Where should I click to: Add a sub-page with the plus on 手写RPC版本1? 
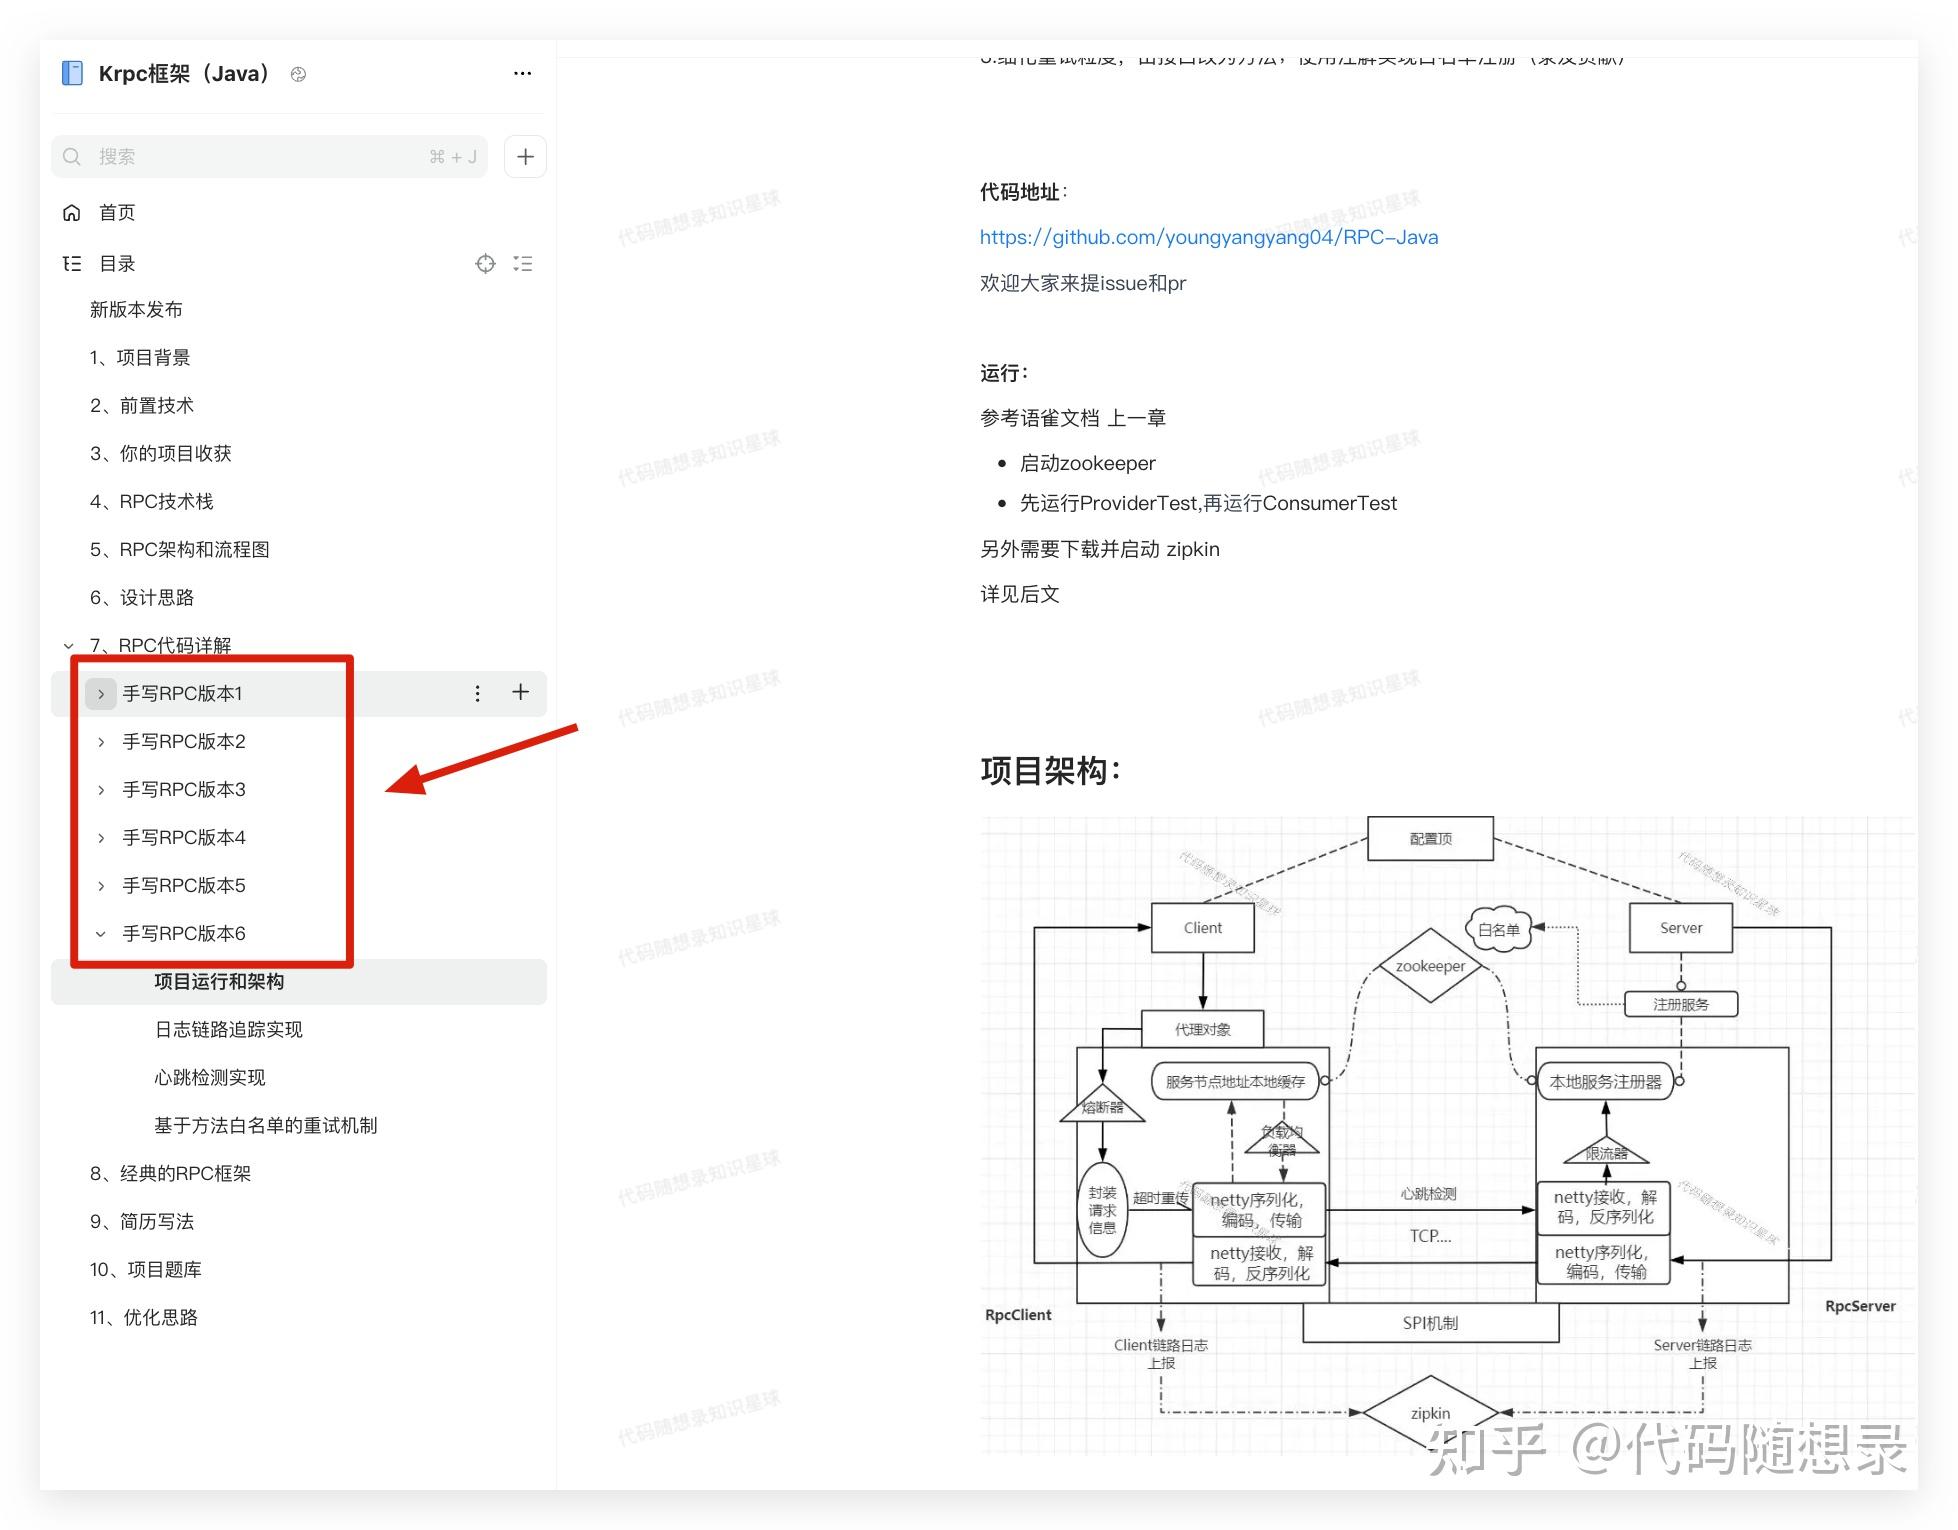(x=520, y=693)
